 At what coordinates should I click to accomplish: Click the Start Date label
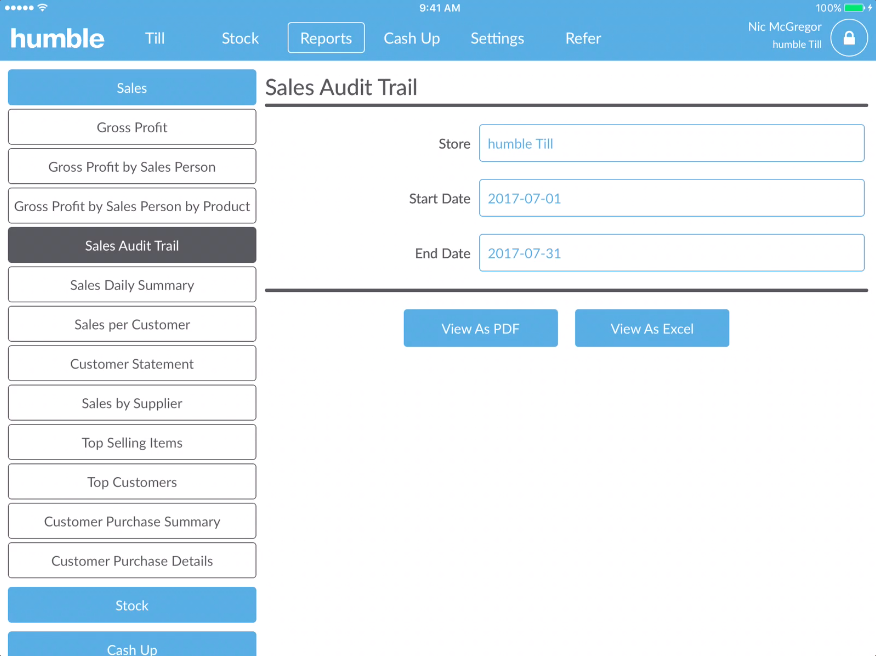point(440,198)
